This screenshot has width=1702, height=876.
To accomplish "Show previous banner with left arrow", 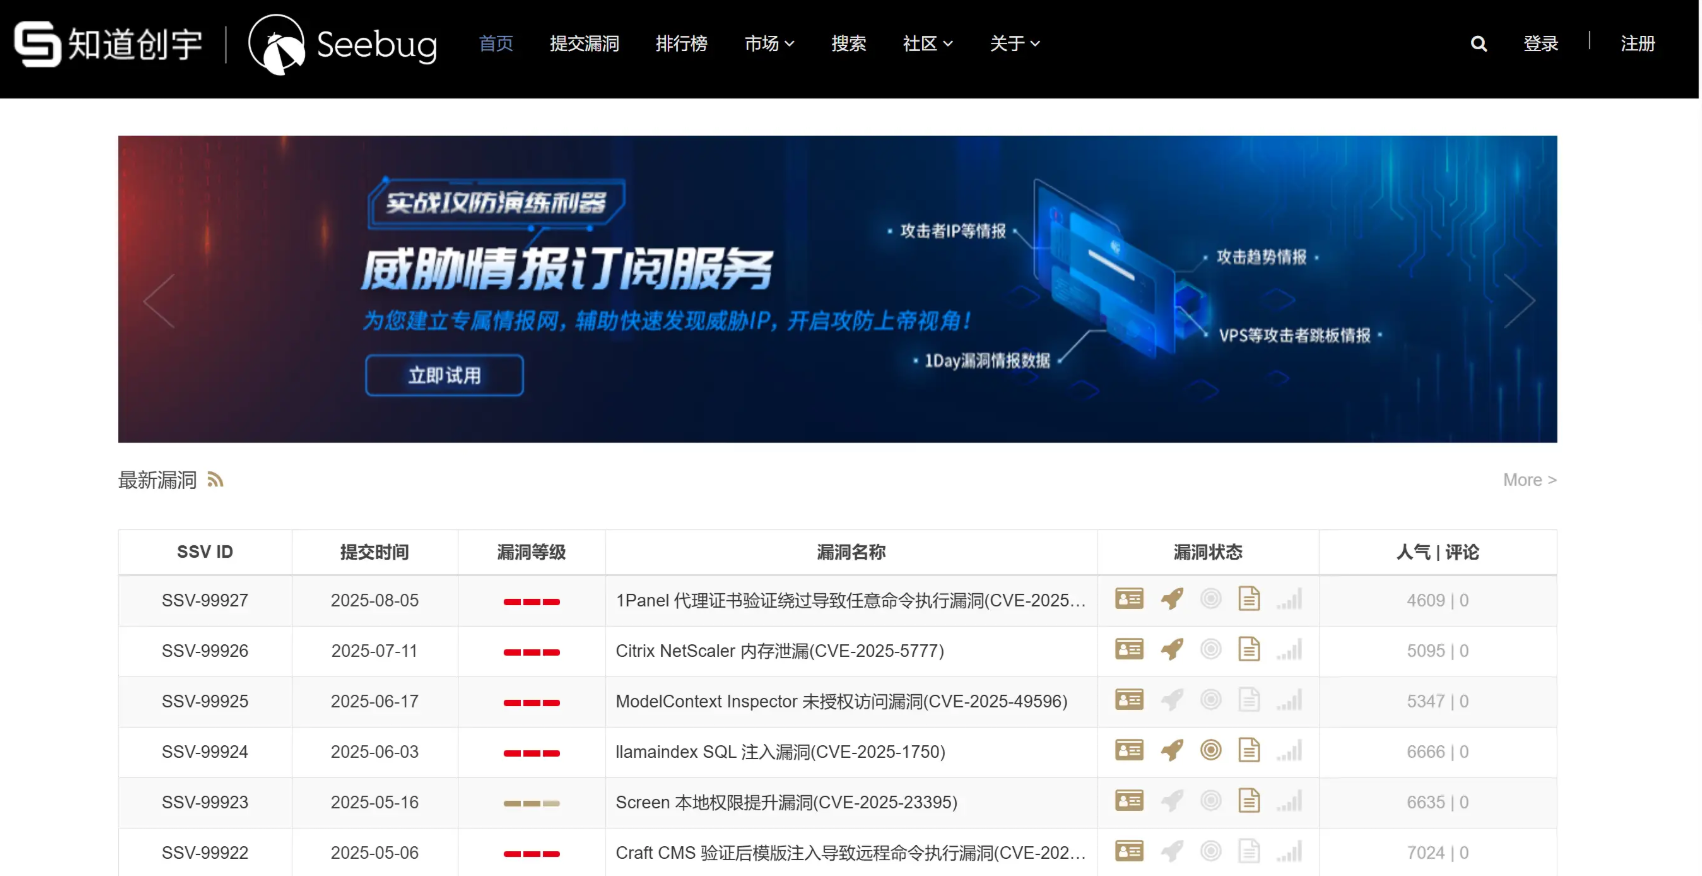I will [159, 300].
